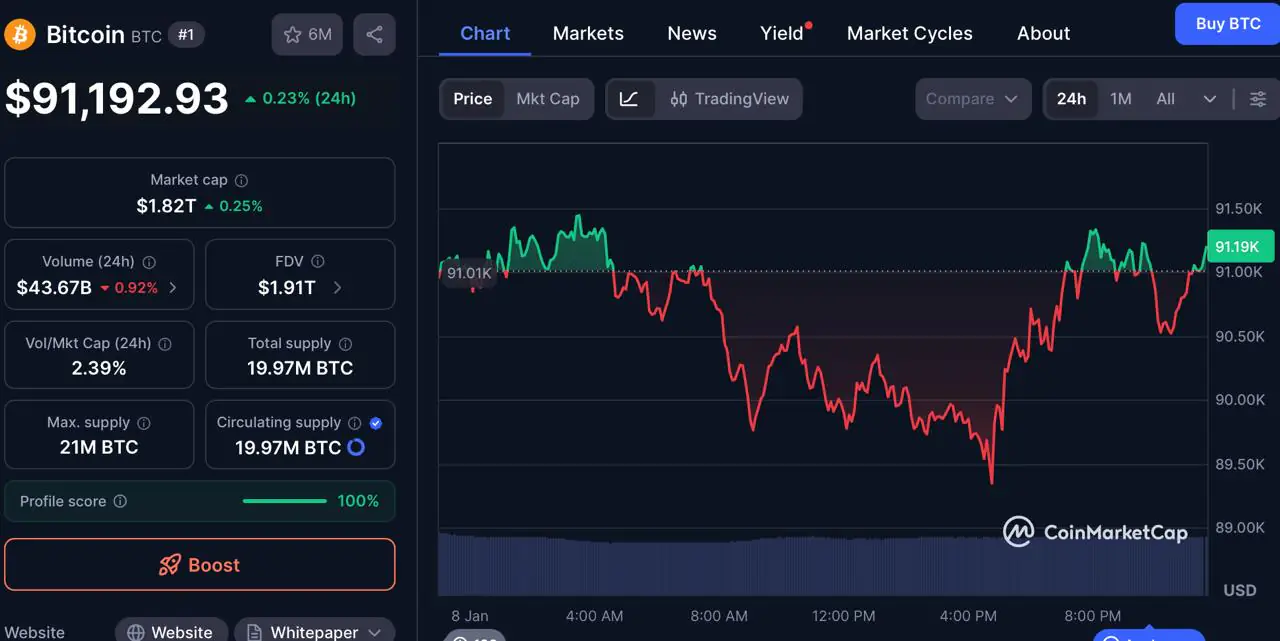Click the Profile score info icon
Viewport: 1280px width, 641px height.
[120, 501]
